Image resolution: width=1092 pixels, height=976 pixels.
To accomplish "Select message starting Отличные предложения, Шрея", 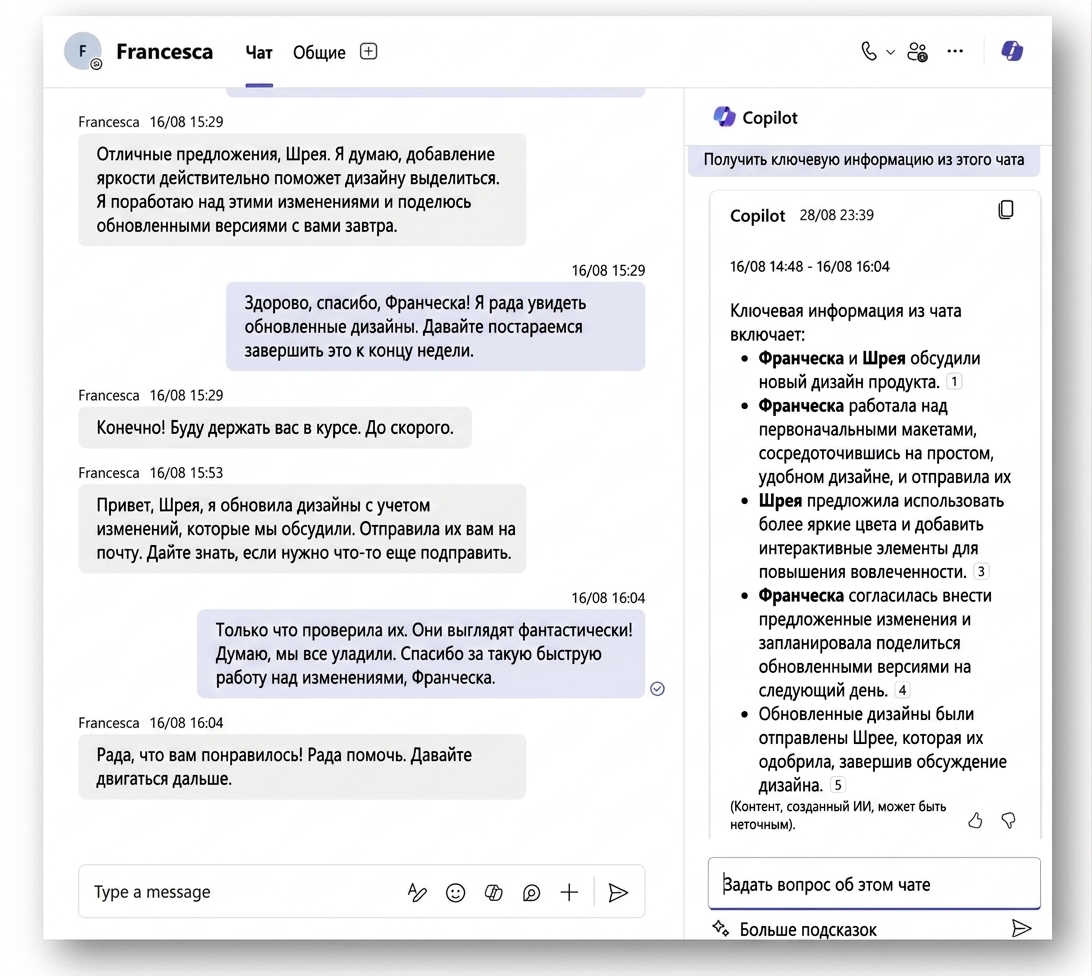I will pyautogui.click(x=302, y=189).
